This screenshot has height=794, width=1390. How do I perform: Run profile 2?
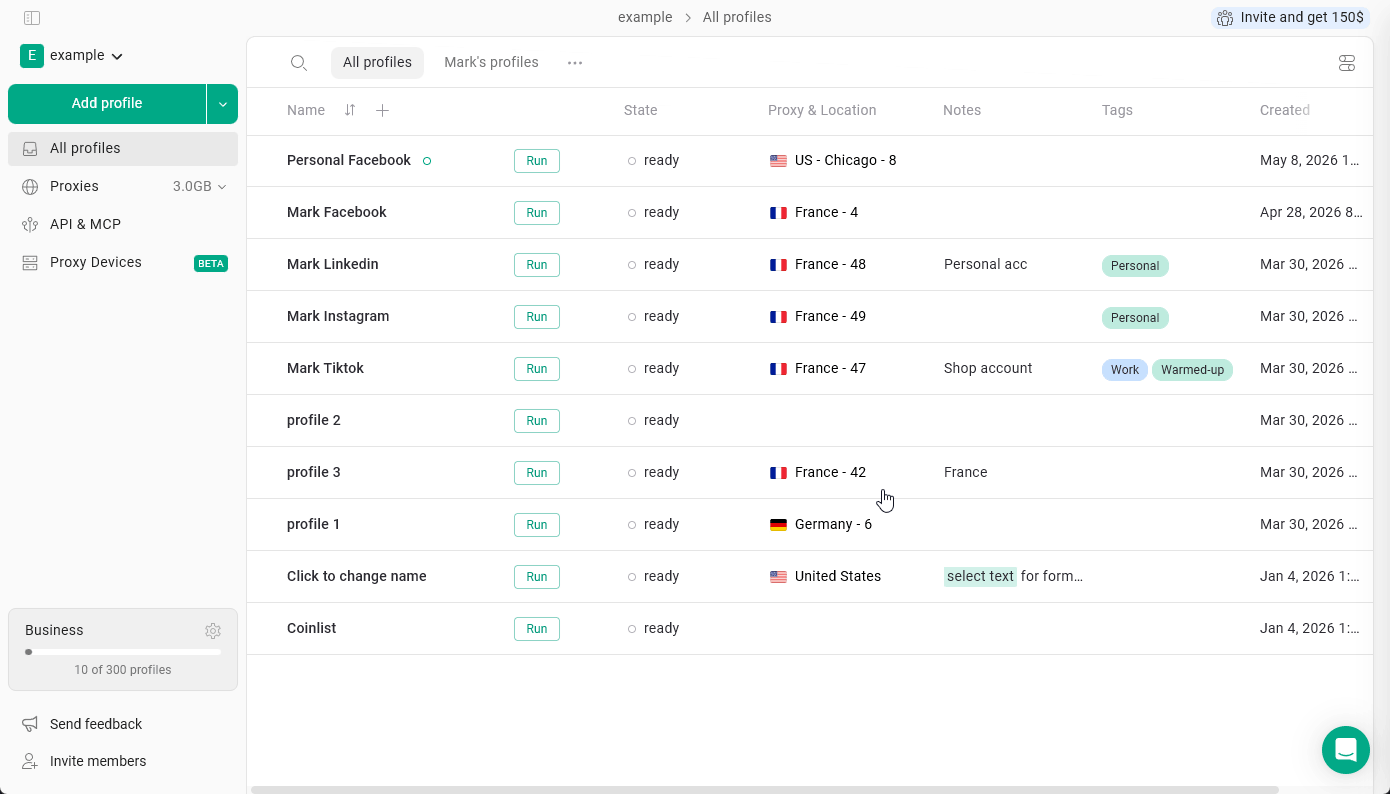[x=537, y=421]
